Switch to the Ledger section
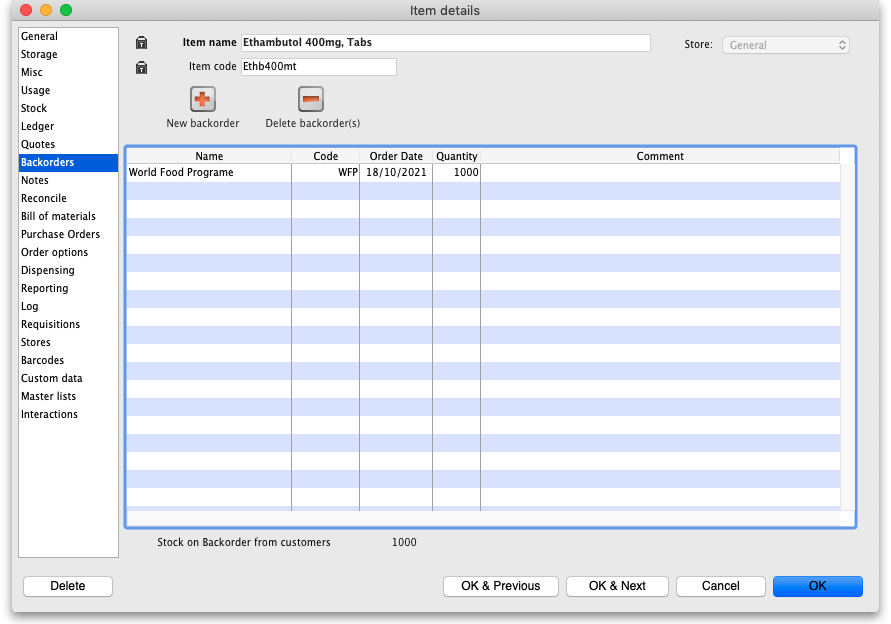 pos(38,126)
